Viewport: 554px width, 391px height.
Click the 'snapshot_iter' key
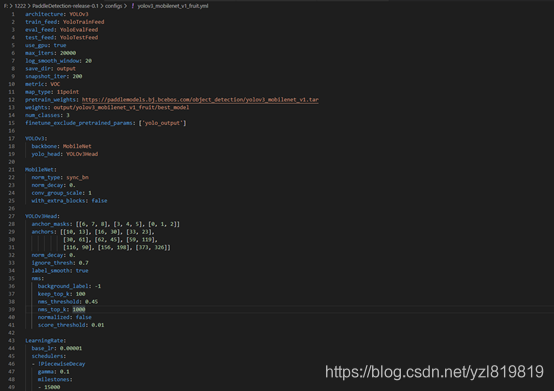(x=46, y=76)
